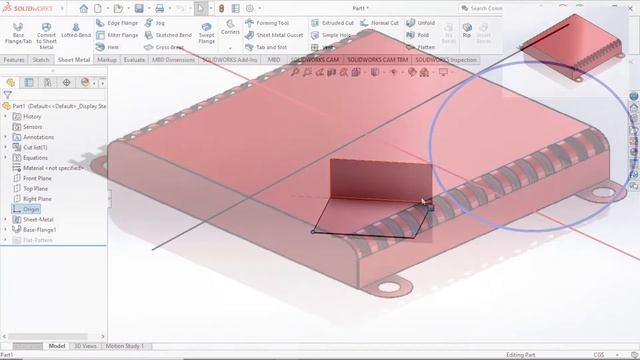Click the Rebuild traffic light icon
This screenshot has width=640, height=360.
(x=221, y=8)
